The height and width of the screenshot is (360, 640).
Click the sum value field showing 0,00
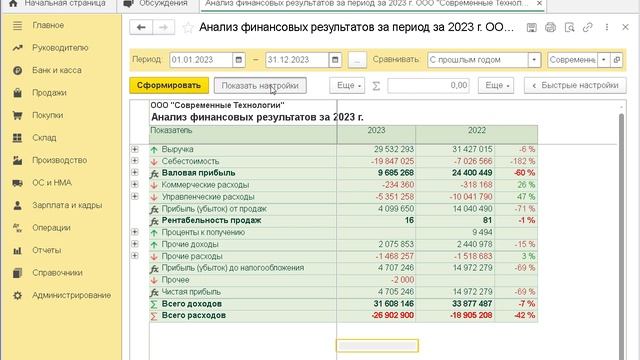428,85
